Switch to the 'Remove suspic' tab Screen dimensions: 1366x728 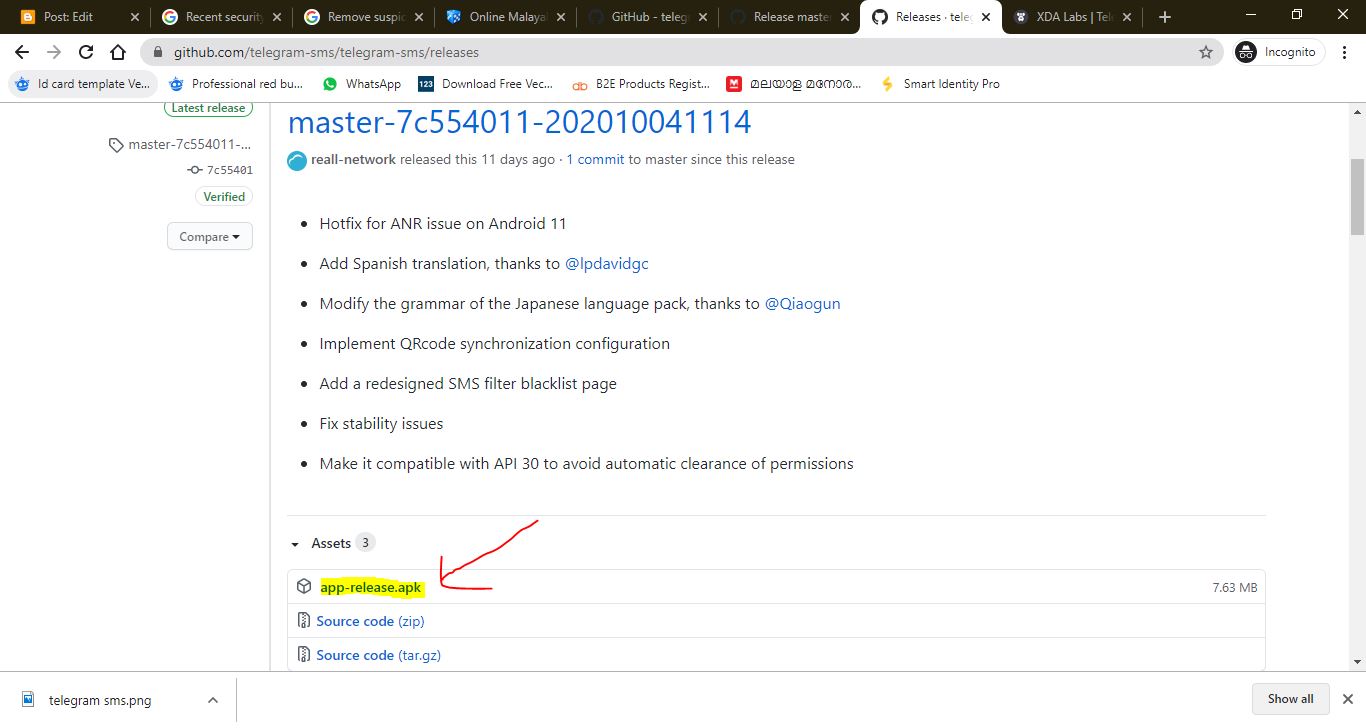366,17
